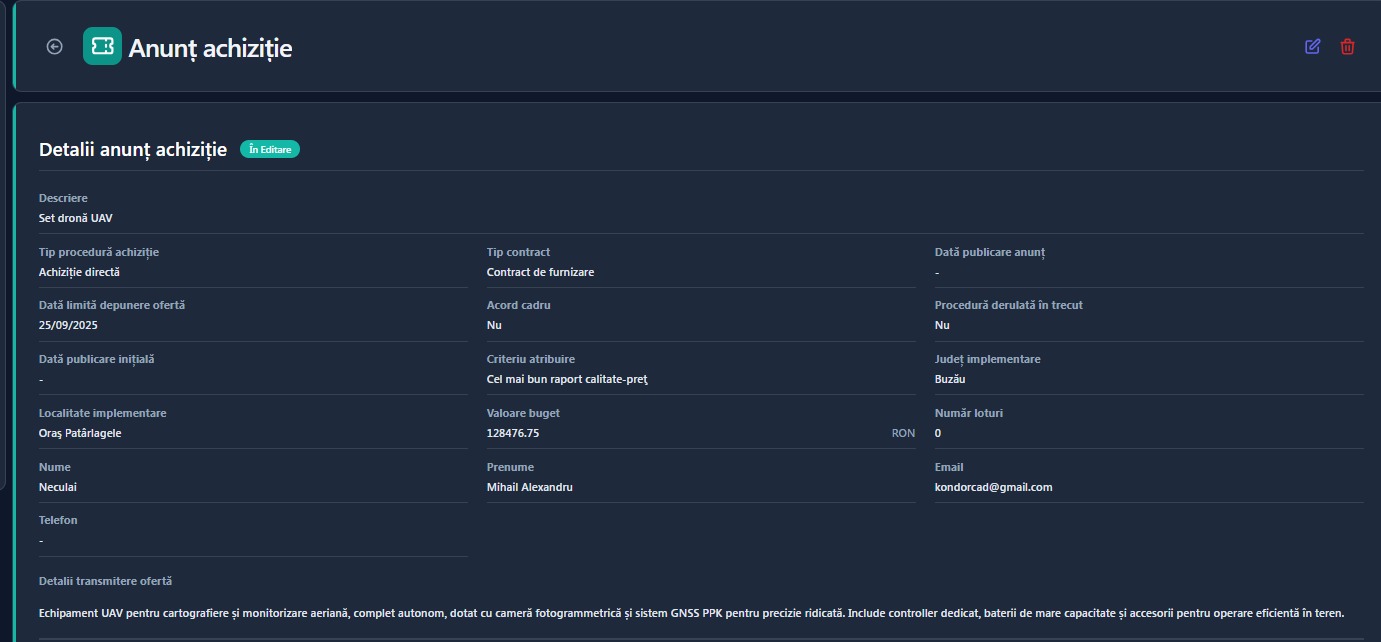Screen dimensions: 1381x642
Task: Click the "În Editare" status badge
Action: click(270, 150)
